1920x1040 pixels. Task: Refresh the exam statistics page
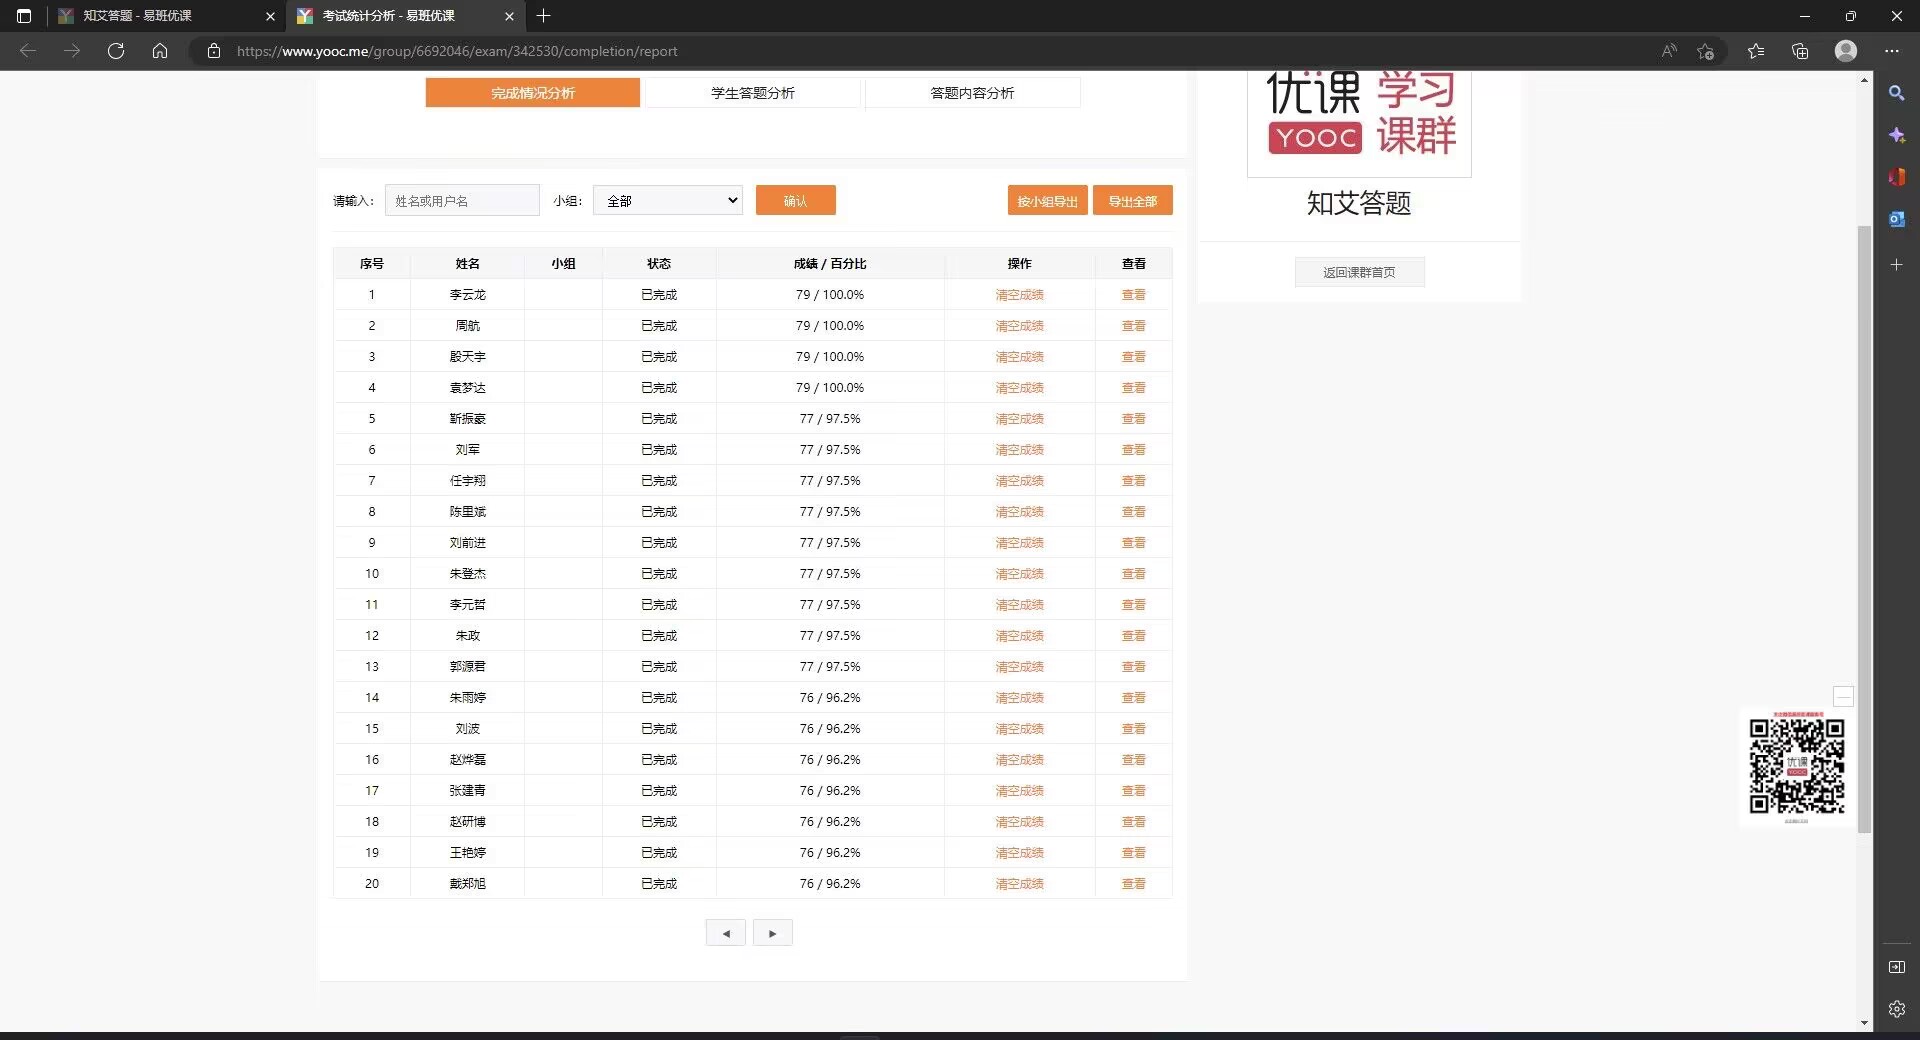116,51
